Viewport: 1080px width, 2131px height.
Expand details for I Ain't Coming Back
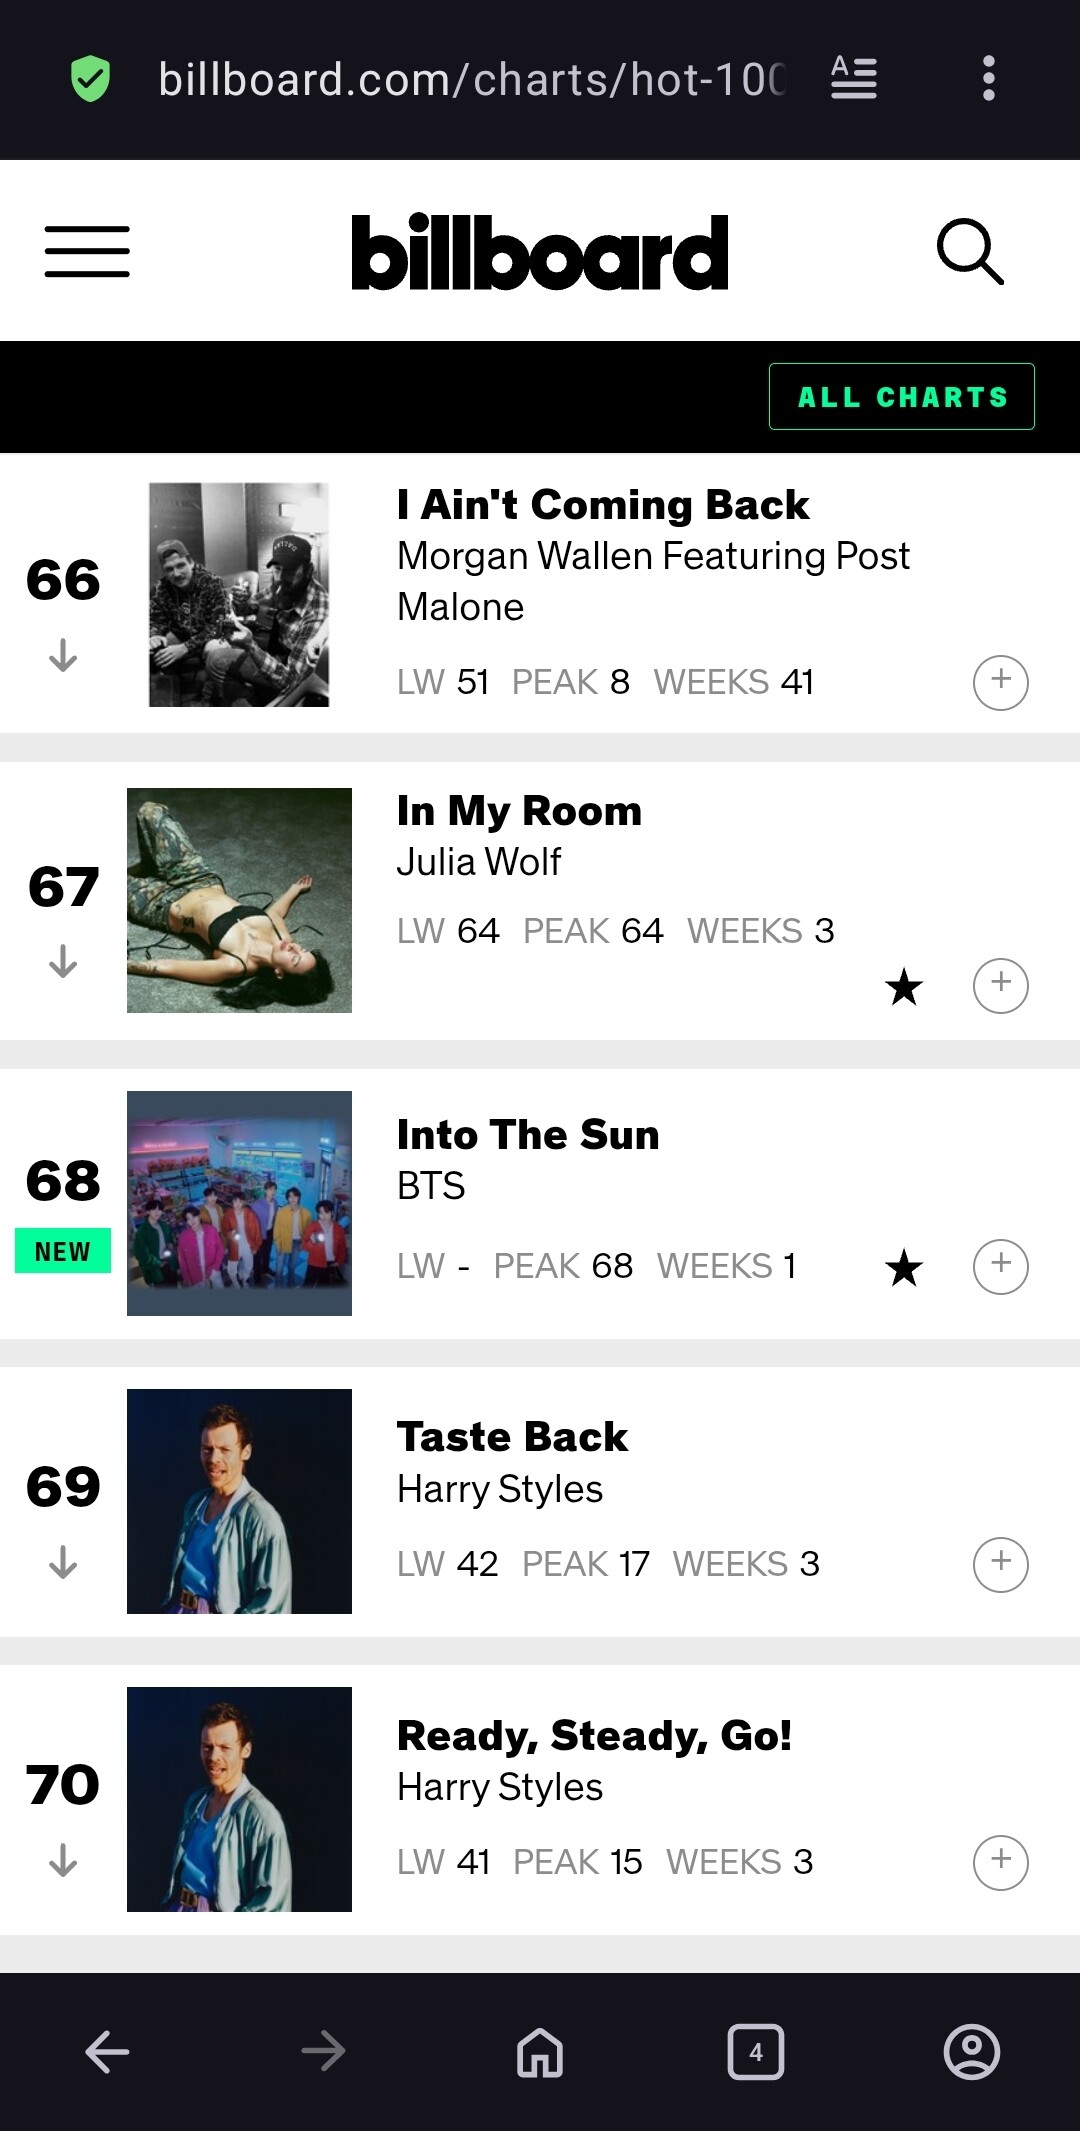tap(1000, 683)
